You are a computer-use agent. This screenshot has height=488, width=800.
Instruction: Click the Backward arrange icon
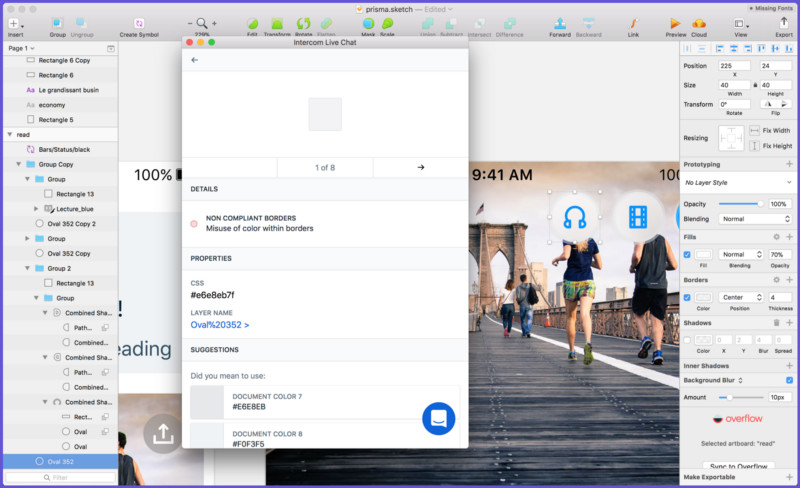pyautogui.click(x=588, y=23)
